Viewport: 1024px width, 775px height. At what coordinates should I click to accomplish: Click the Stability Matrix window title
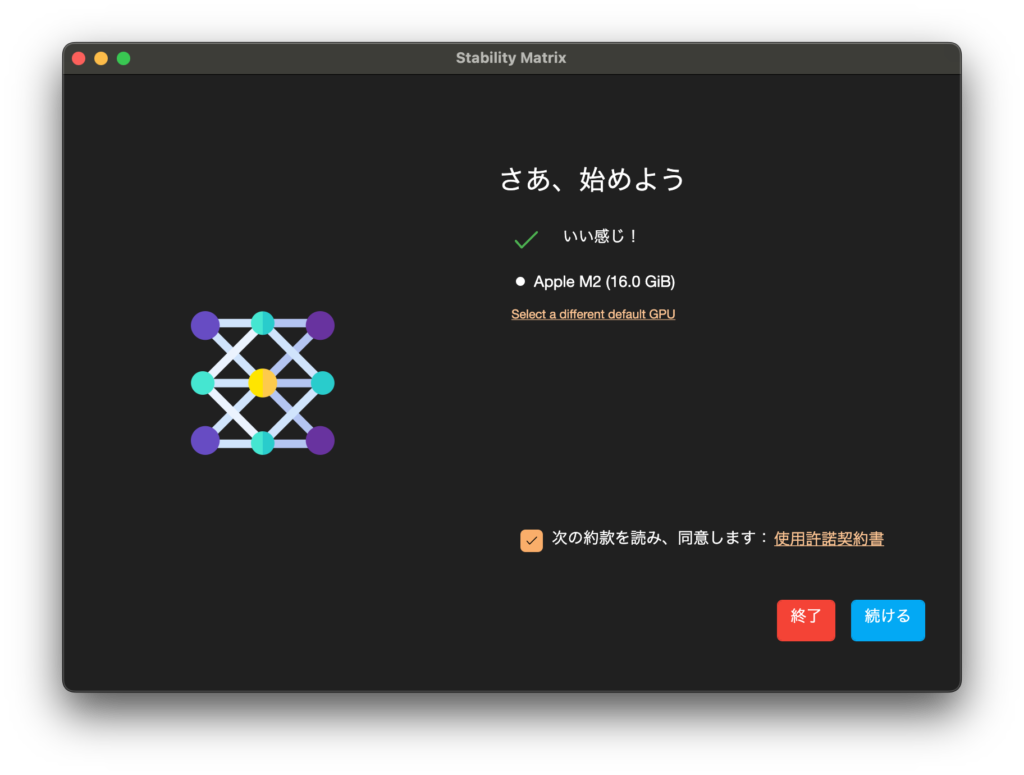click(511, 58)
